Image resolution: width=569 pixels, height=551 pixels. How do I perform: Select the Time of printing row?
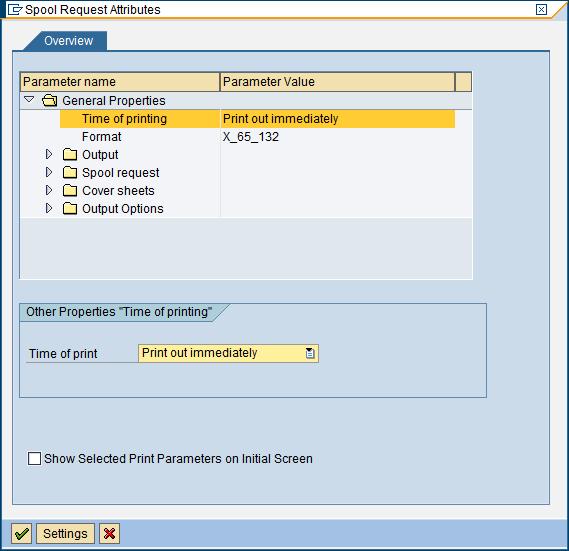click(x=257, y=119)
